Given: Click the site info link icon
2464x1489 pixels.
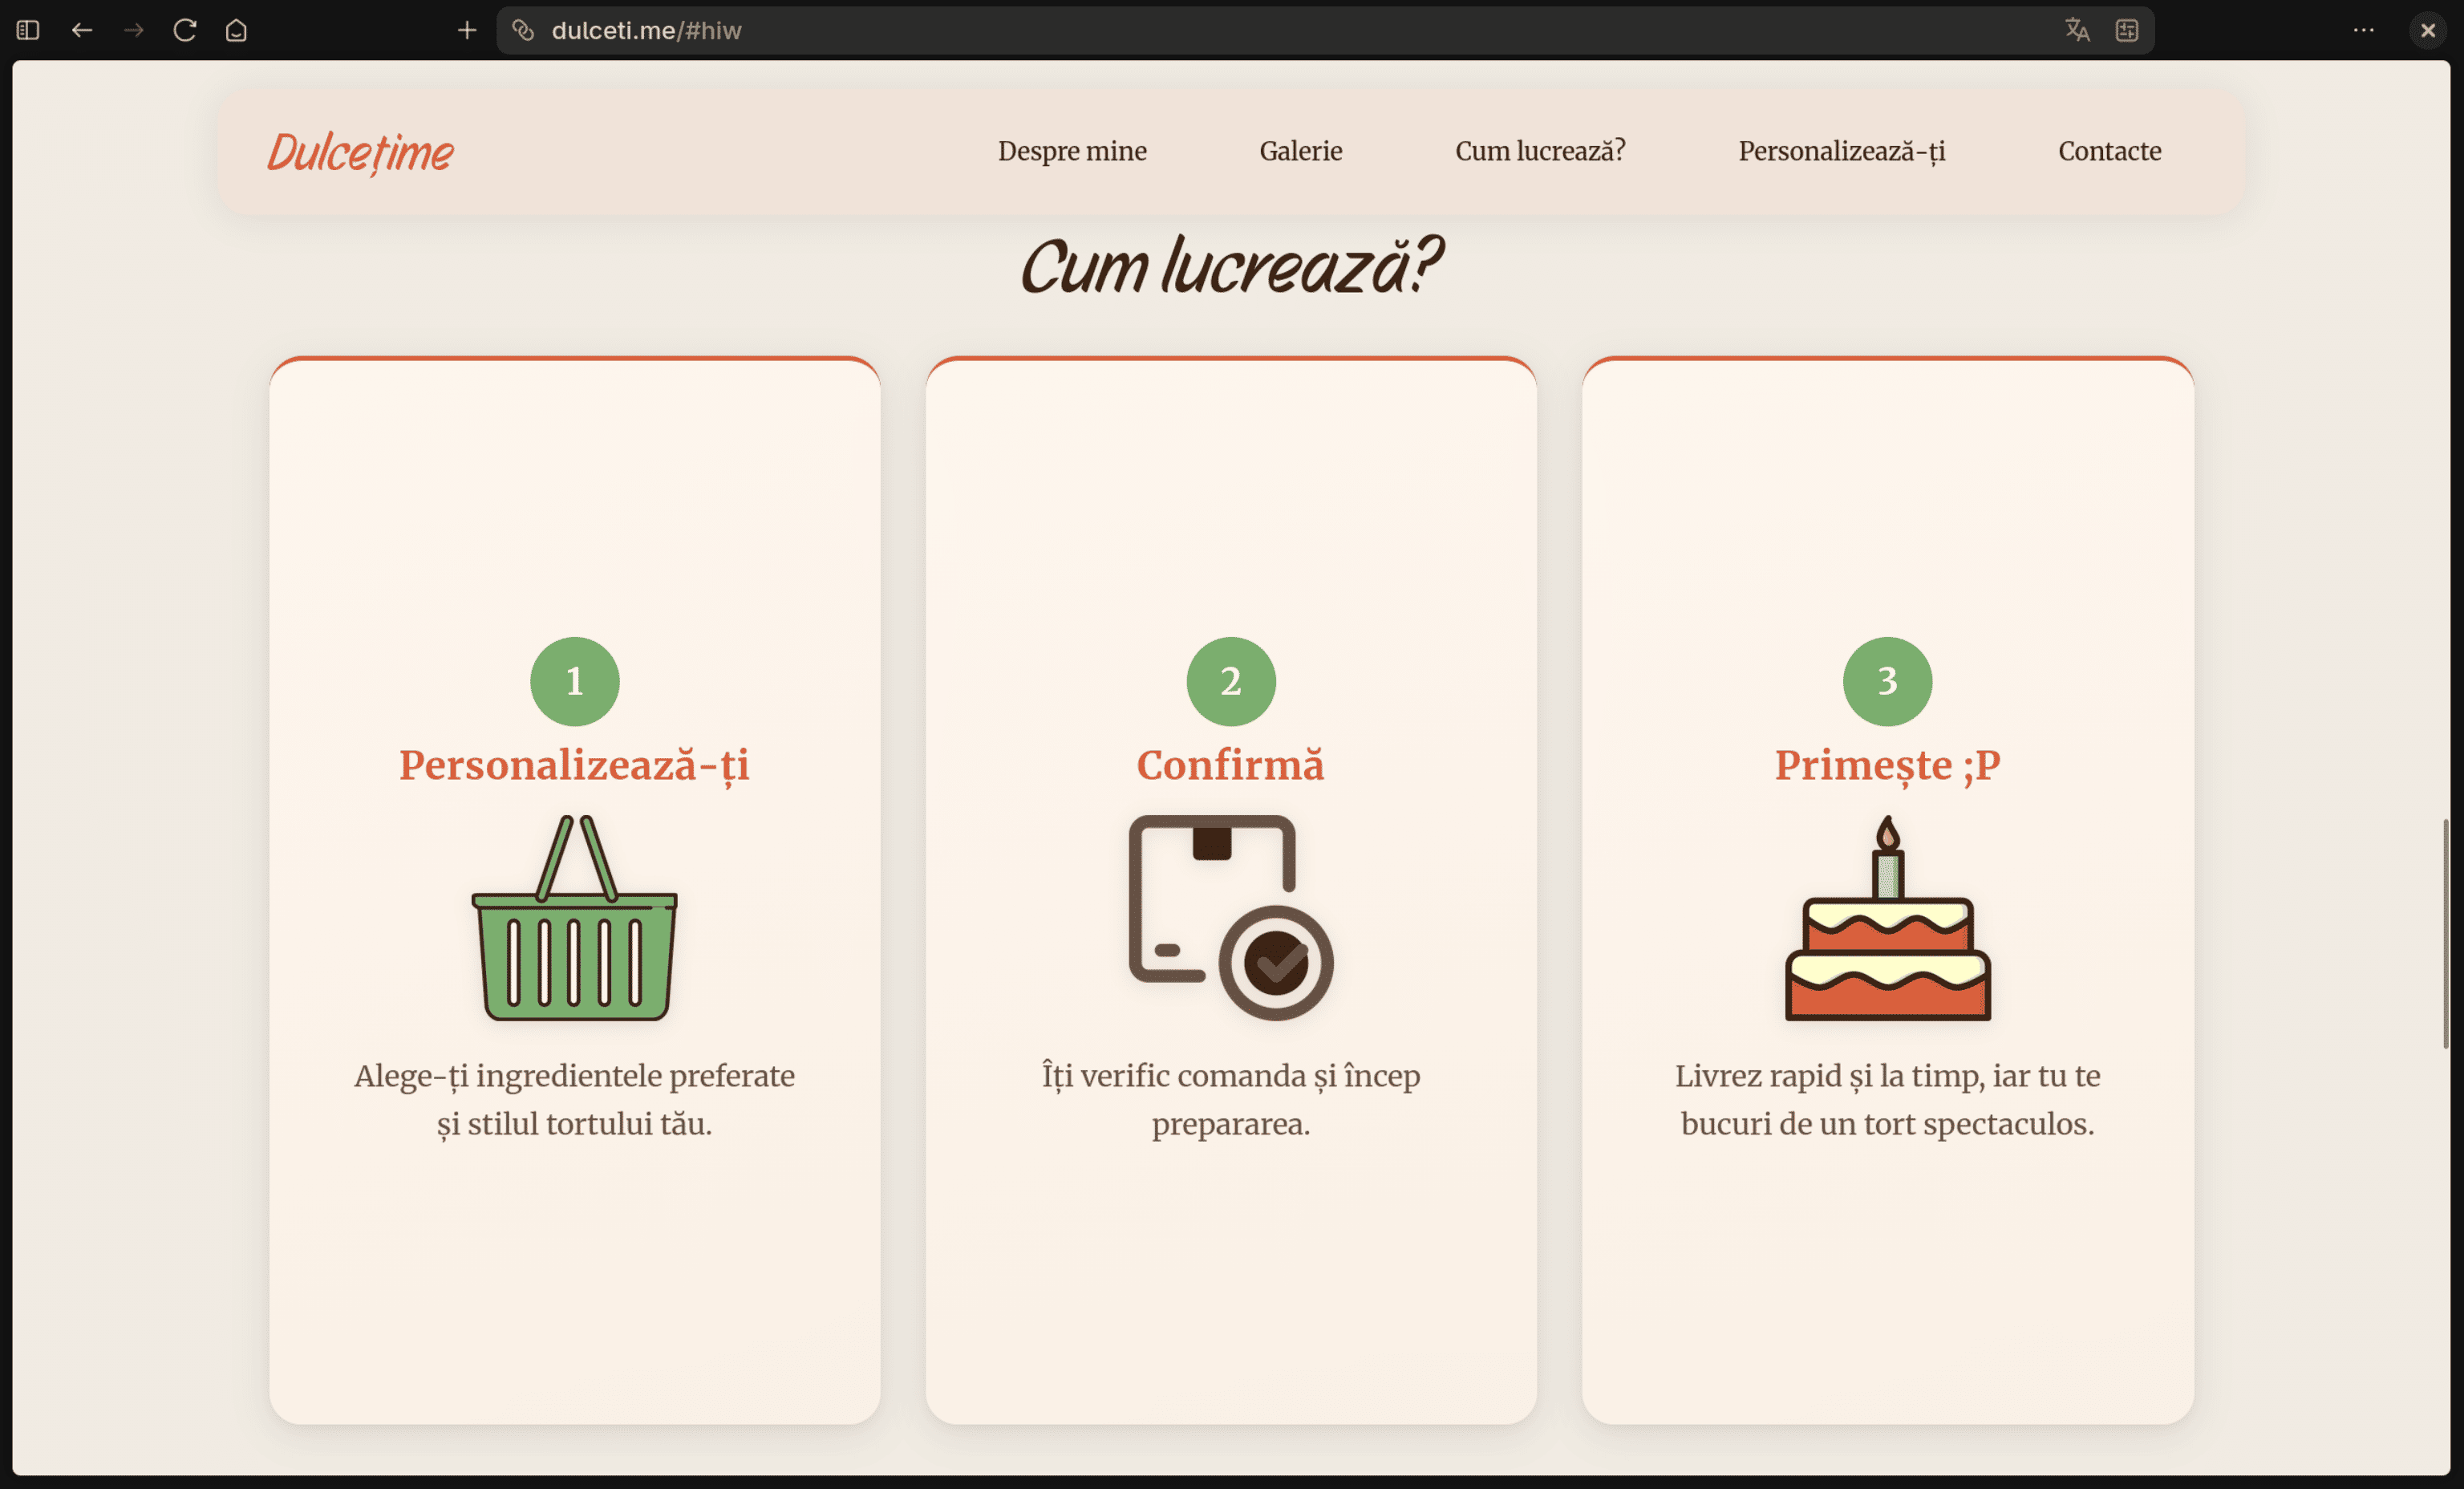Looking at the screenshot, I should tap(523, 30).
